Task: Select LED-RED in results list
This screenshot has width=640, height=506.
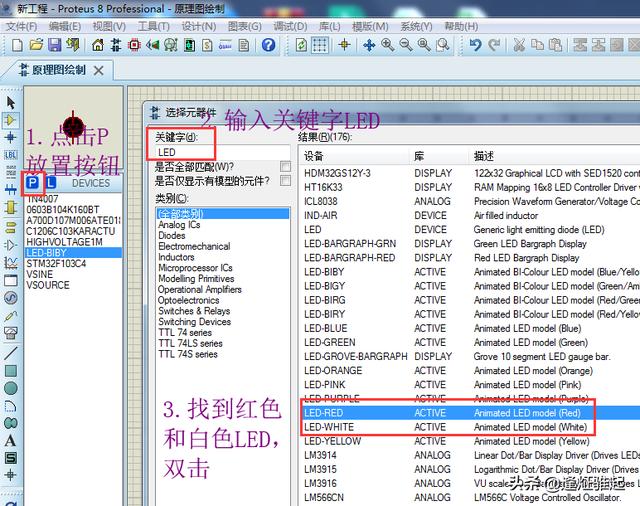Action: coord(469,413)
